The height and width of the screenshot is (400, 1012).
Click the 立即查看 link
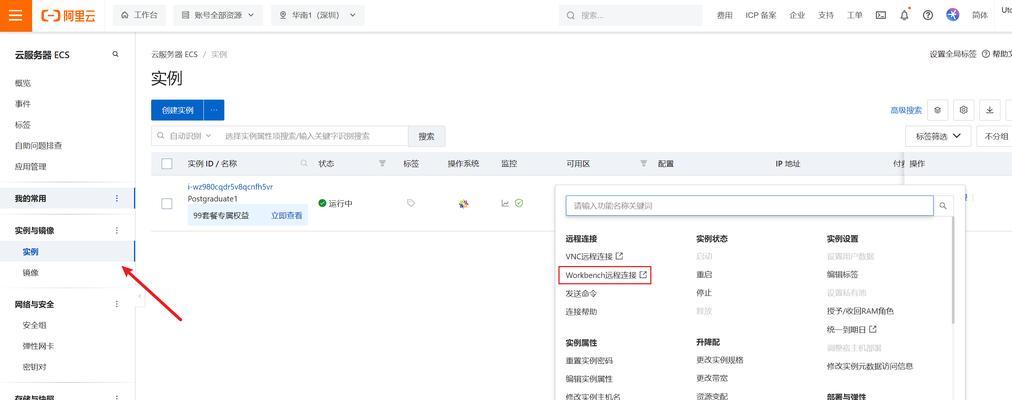click(286, 215)
